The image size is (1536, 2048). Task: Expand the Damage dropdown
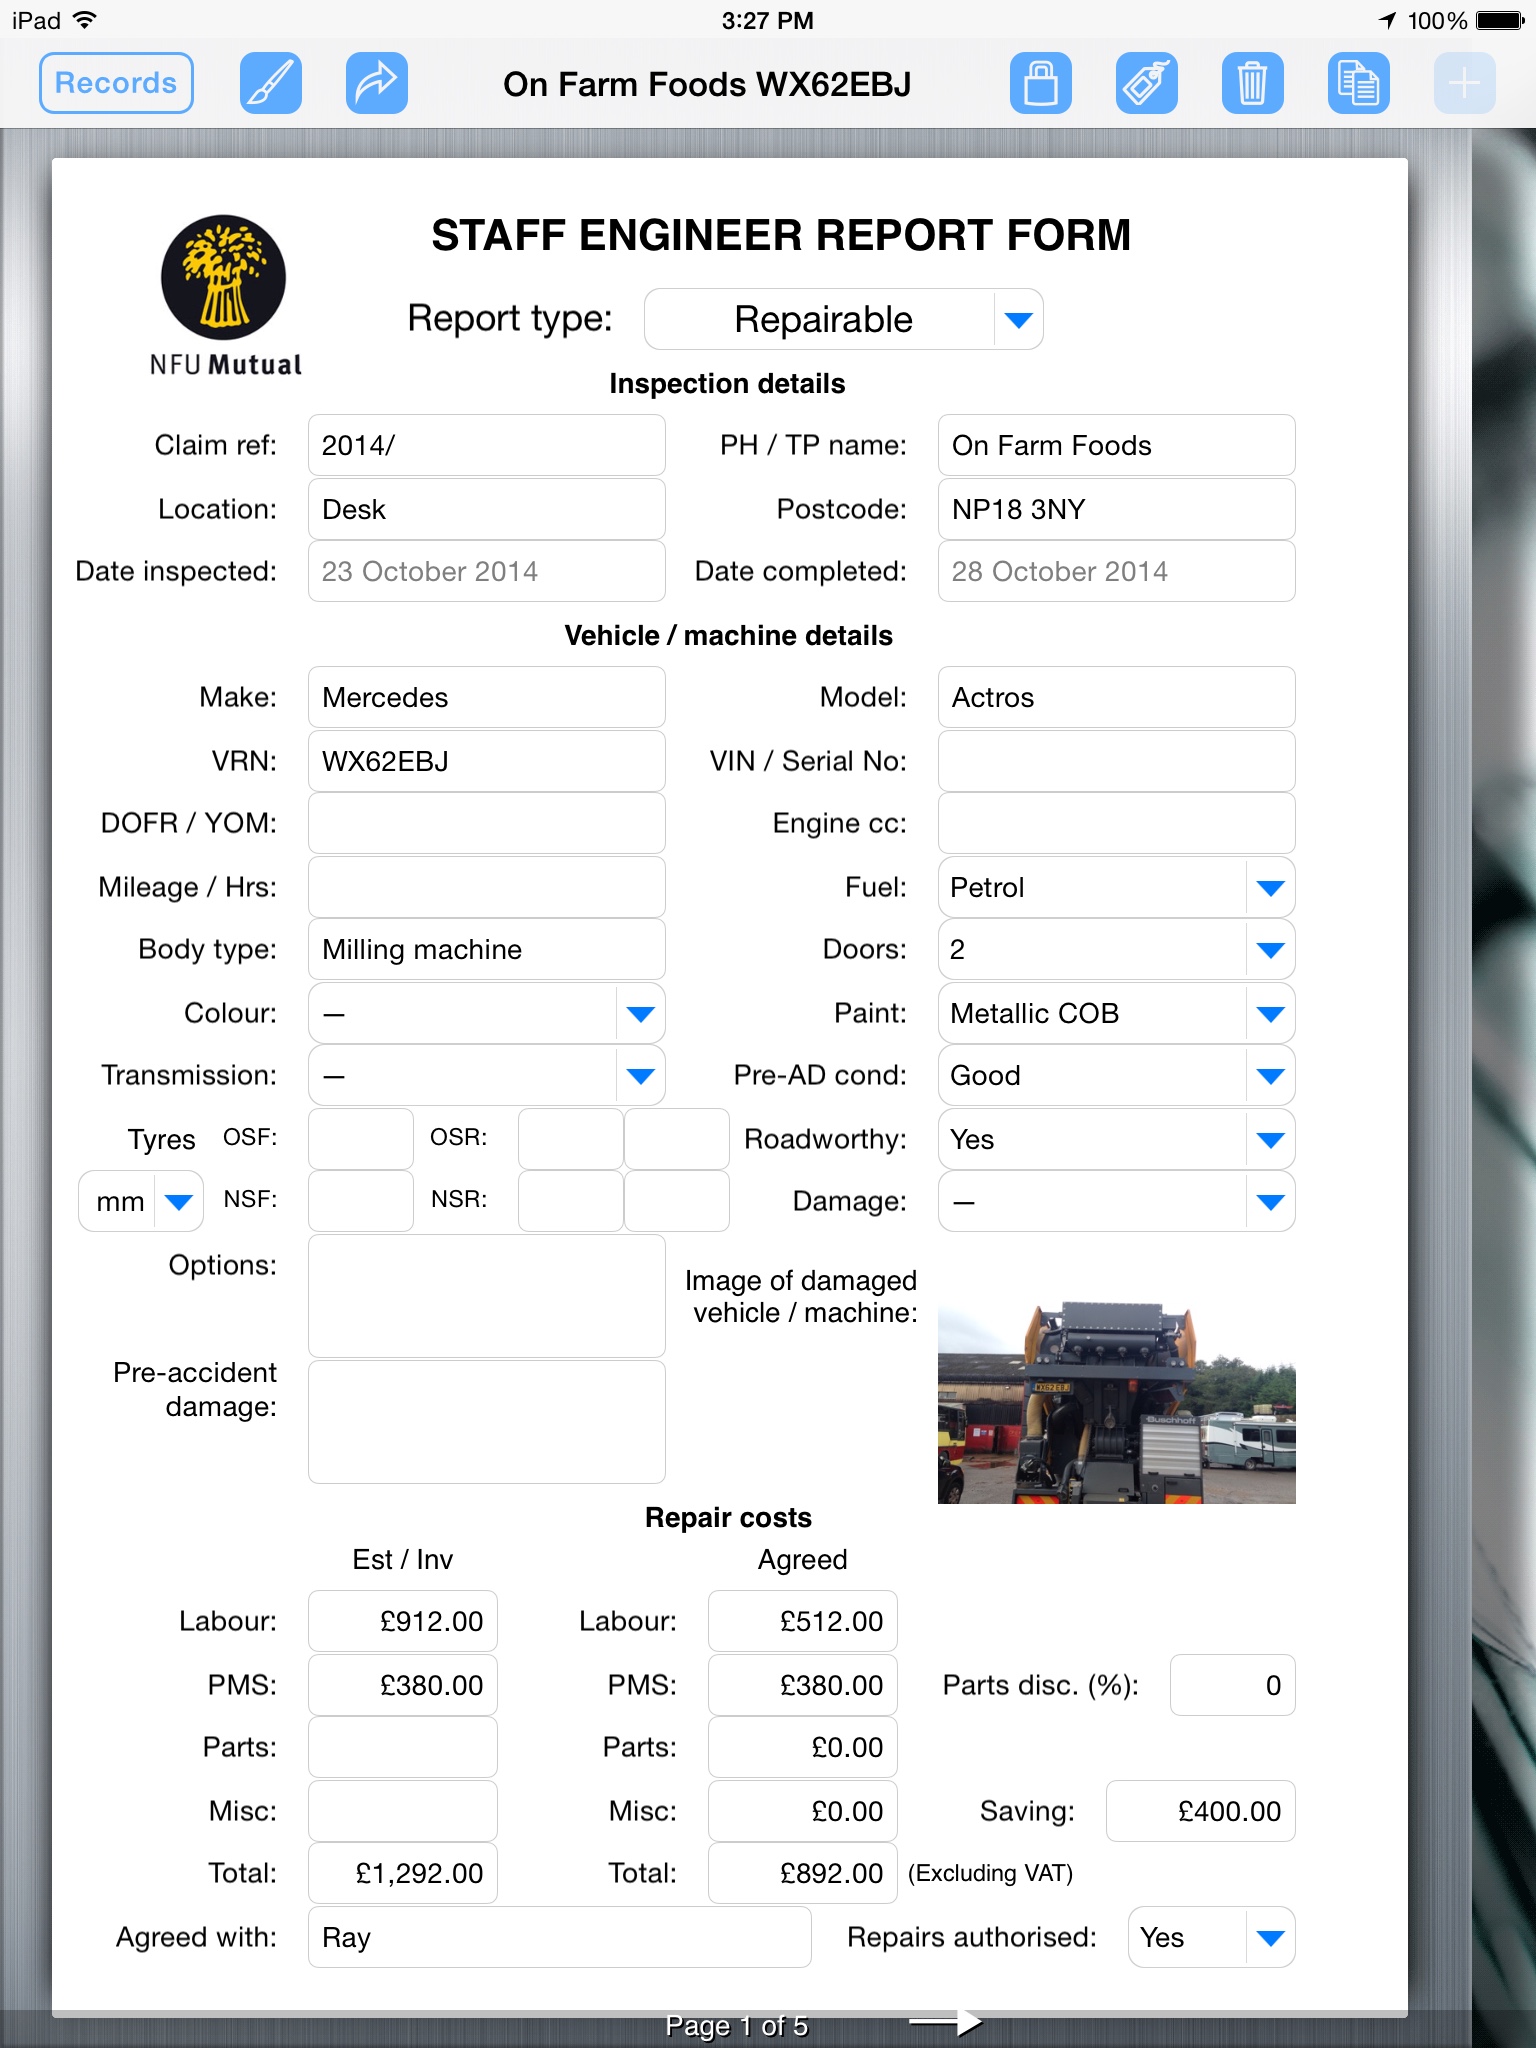tap(1117, 1201)
